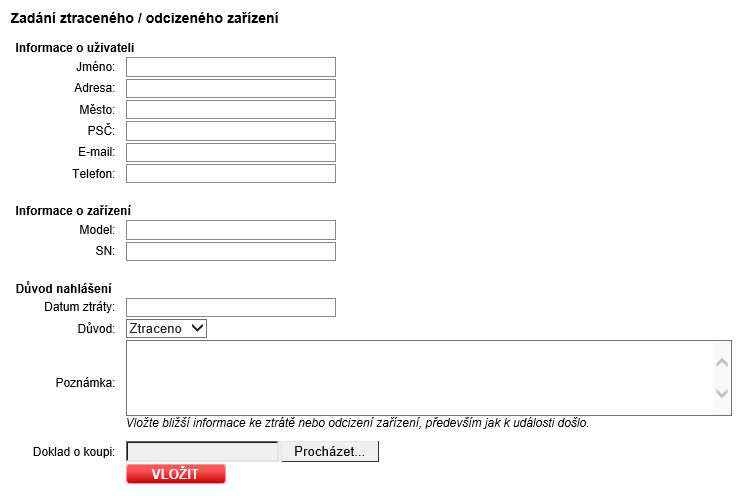This screenshot has width=743, height=496.
Task: Click the Doklad o koupi file field
Action: point(203,452)
